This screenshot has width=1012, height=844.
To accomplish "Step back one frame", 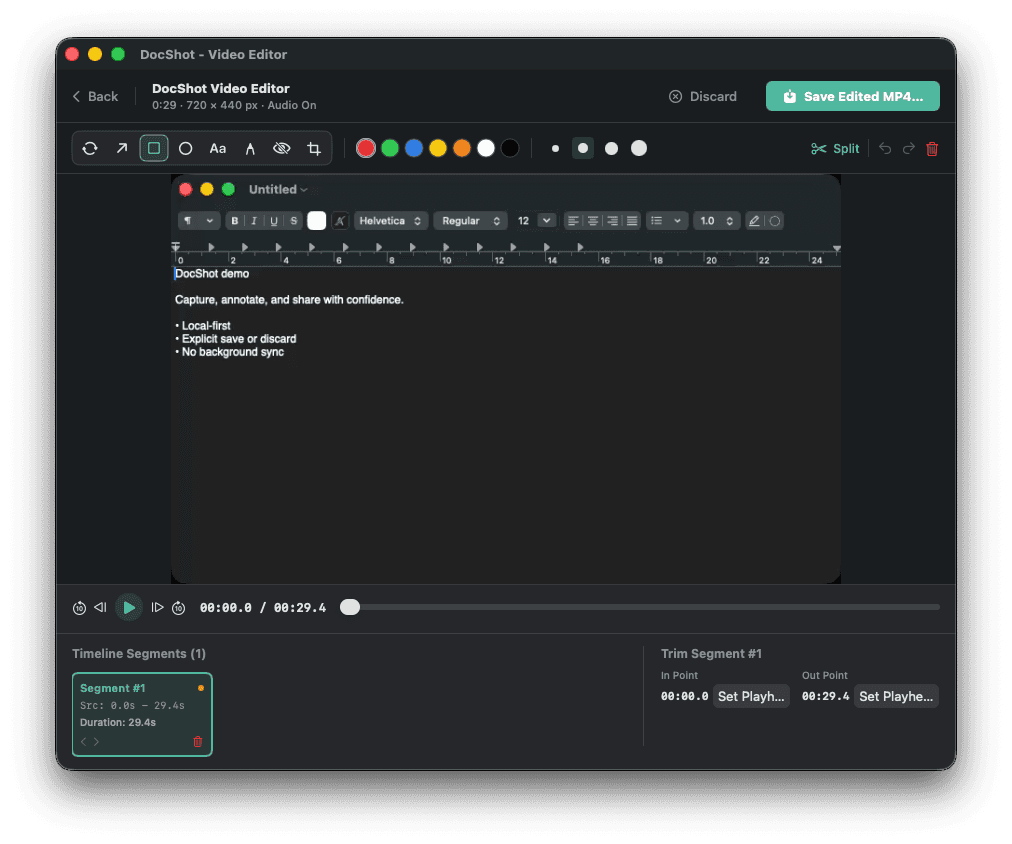I will 100,607.
